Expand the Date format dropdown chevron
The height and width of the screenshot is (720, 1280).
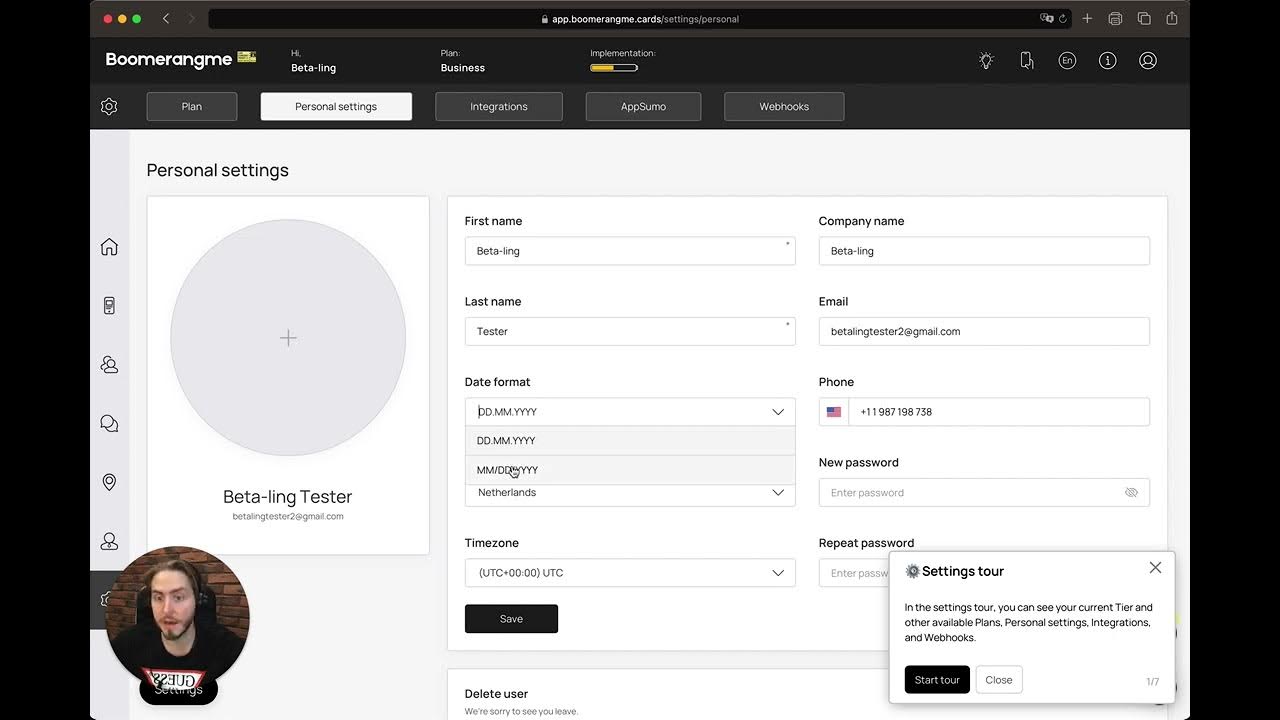tap(778, 412)
